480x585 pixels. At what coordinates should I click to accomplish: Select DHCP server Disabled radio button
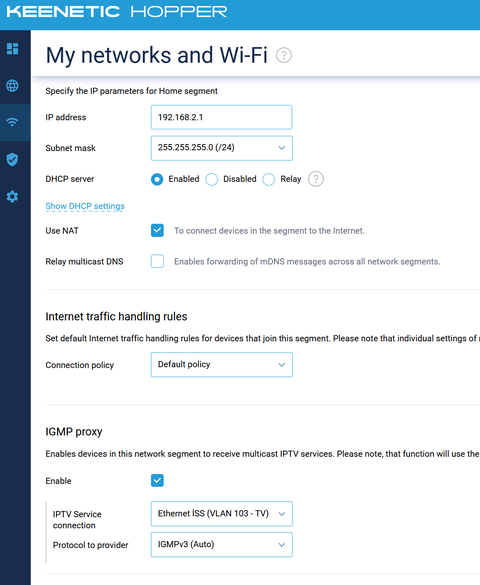211,179
